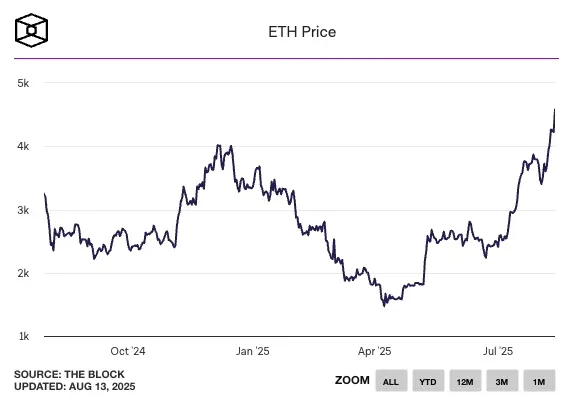Click the price line's latest peak point
Screen dimensions: 570x397
click(554, 109)
